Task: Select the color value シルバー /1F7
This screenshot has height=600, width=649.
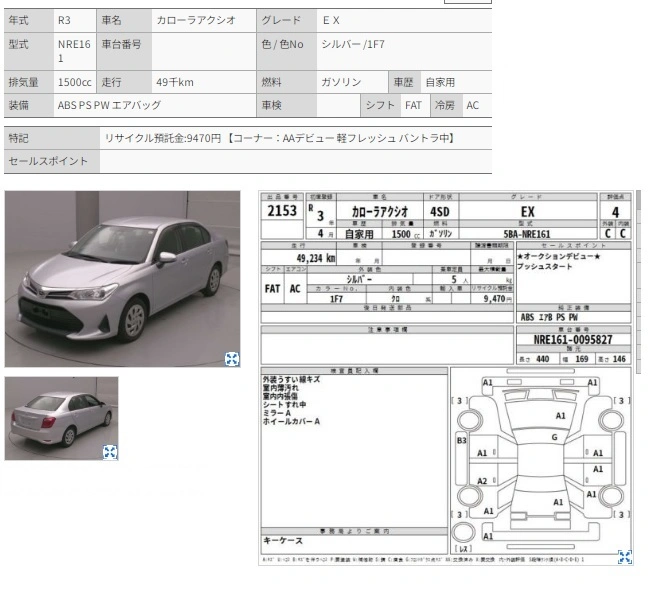Action: point(353,44)
